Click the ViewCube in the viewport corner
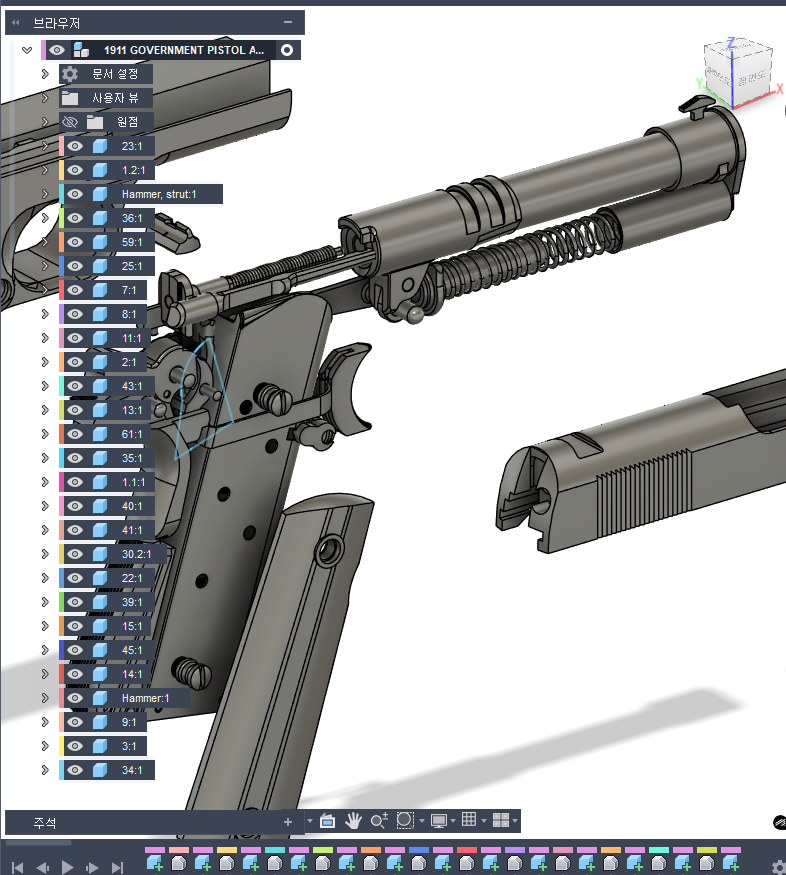This screenshot has height=875, width=786. click(x=737, y=74)
